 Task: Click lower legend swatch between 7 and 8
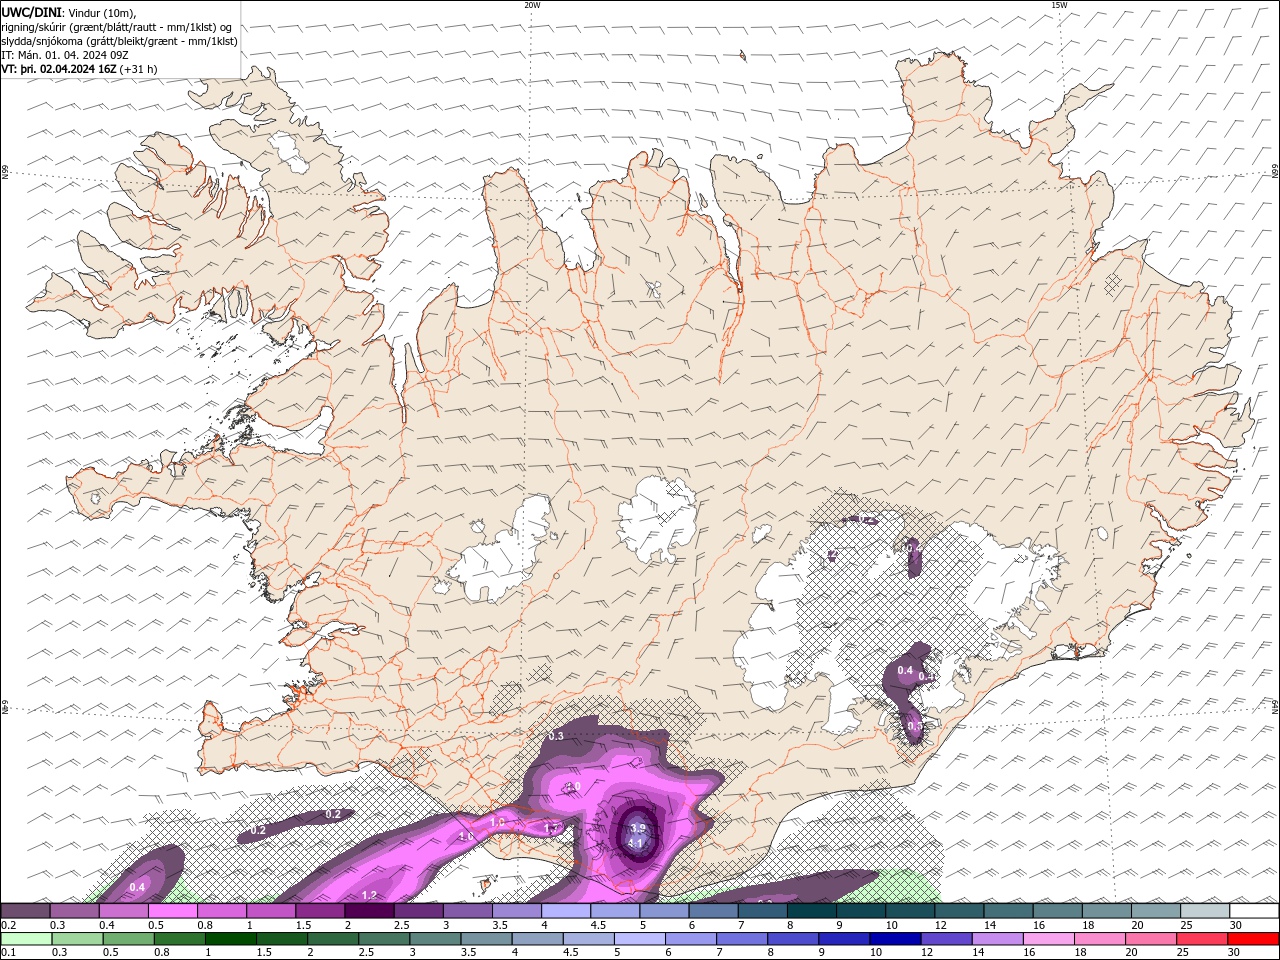(x=741, y=939)
